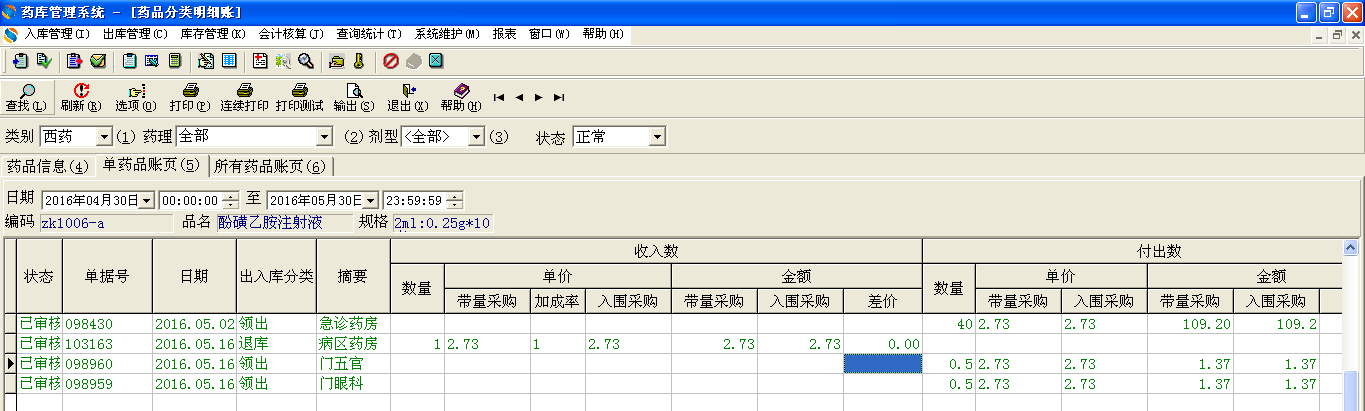The width and height of the screenshot is (1365, 411).
Task: Click the 门眼科 摘要 cell
Action: [x=353, y=384]
